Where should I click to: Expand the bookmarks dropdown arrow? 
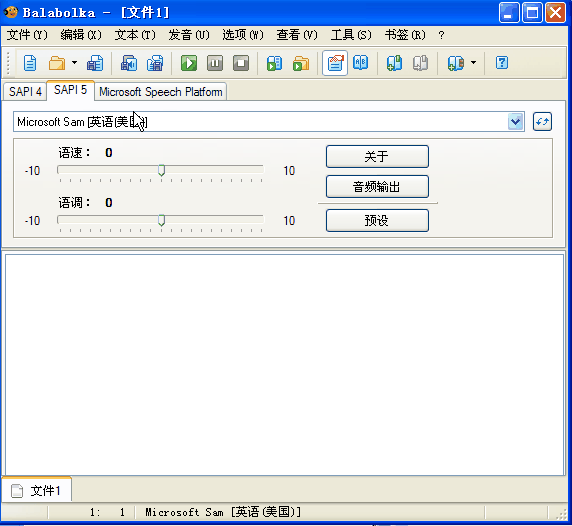click(x=473, y=63)
